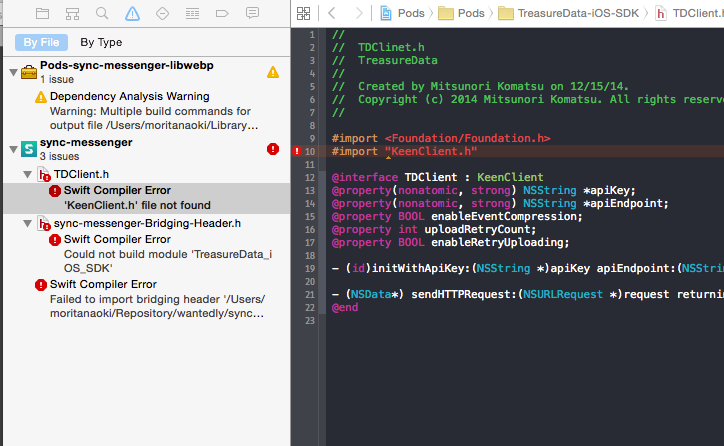Switch issue grouping to By Type
The image size is (724, 446).
[x=101, y=42]
